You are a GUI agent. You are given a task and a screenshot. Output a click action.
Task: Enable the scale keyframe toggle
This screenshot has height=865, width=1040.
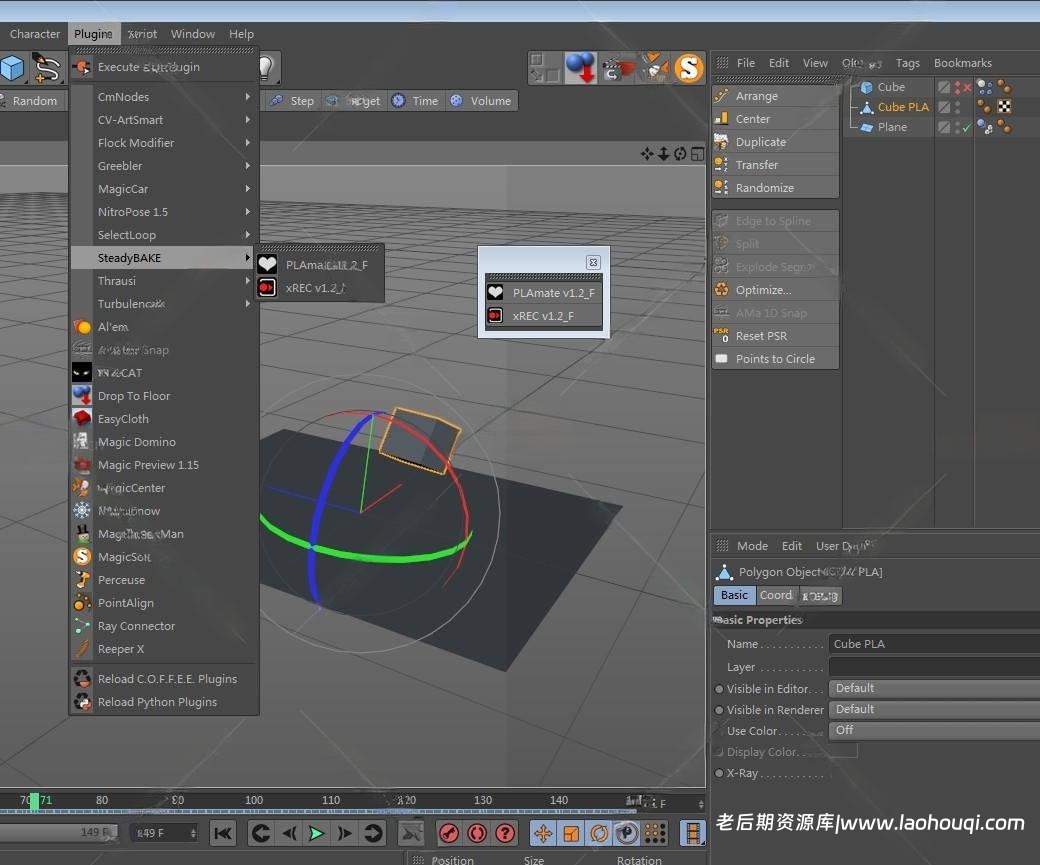coord(571,833)
